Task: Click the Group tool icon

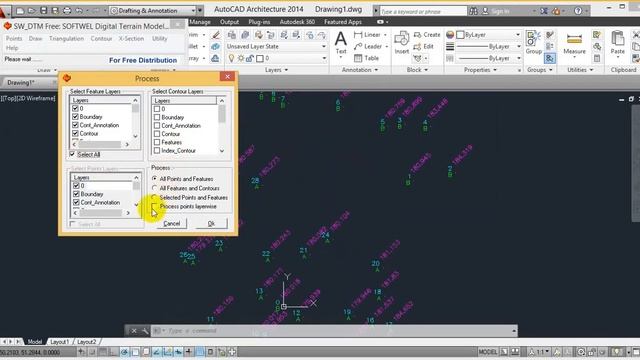Action: [x=533, y=43]
